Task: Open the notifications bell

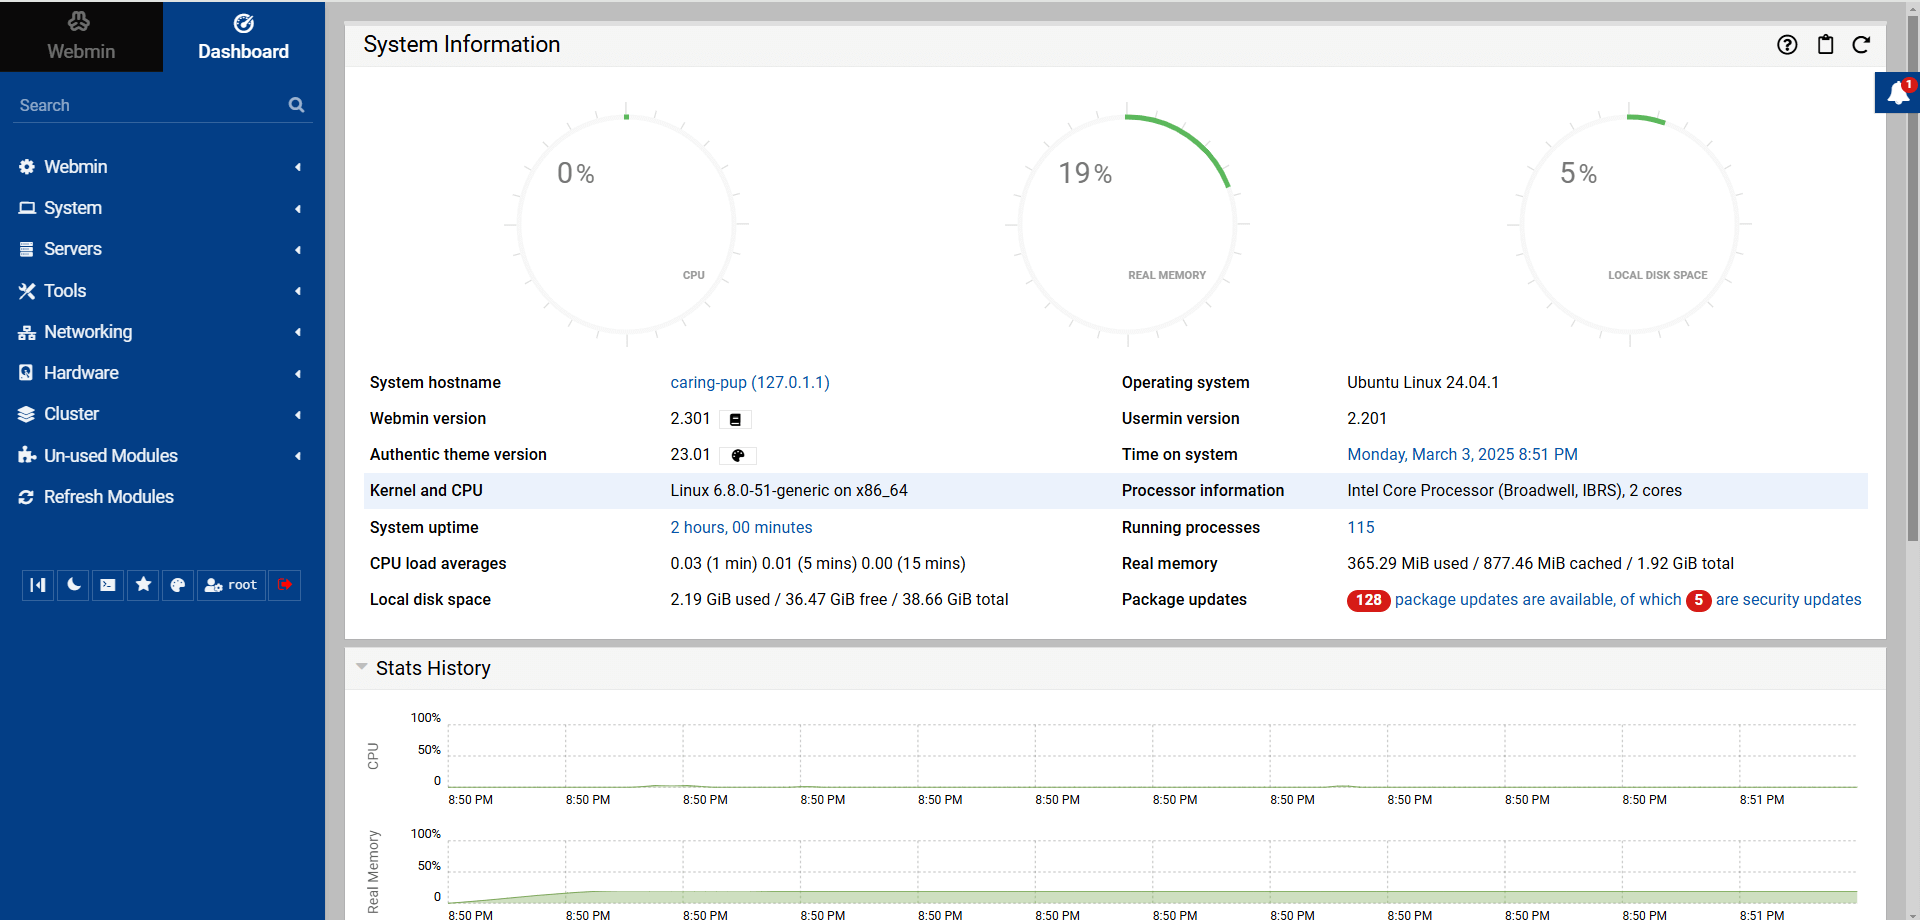Action: pos(1897,93)
